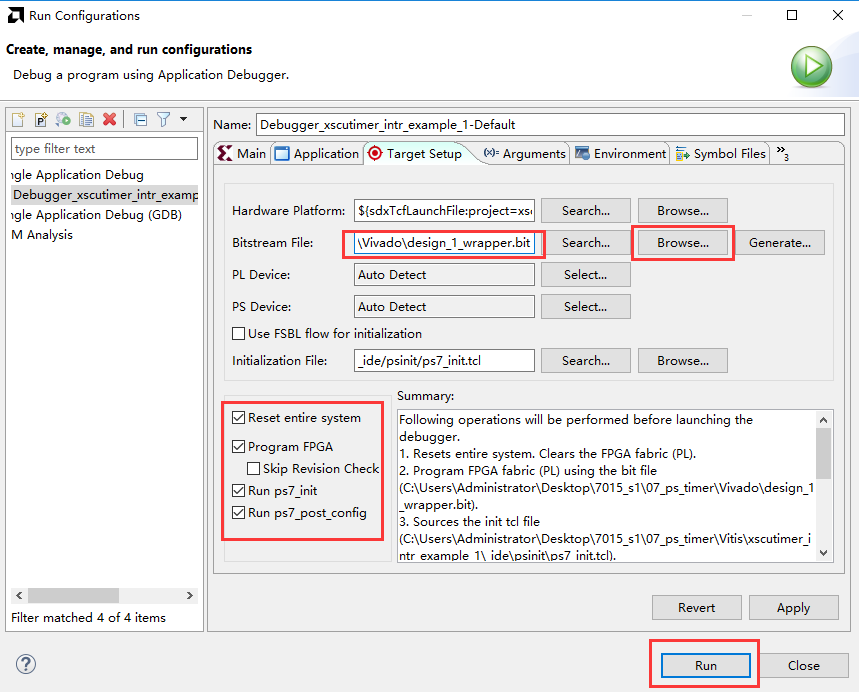Select the Target Setup tab

416,153
